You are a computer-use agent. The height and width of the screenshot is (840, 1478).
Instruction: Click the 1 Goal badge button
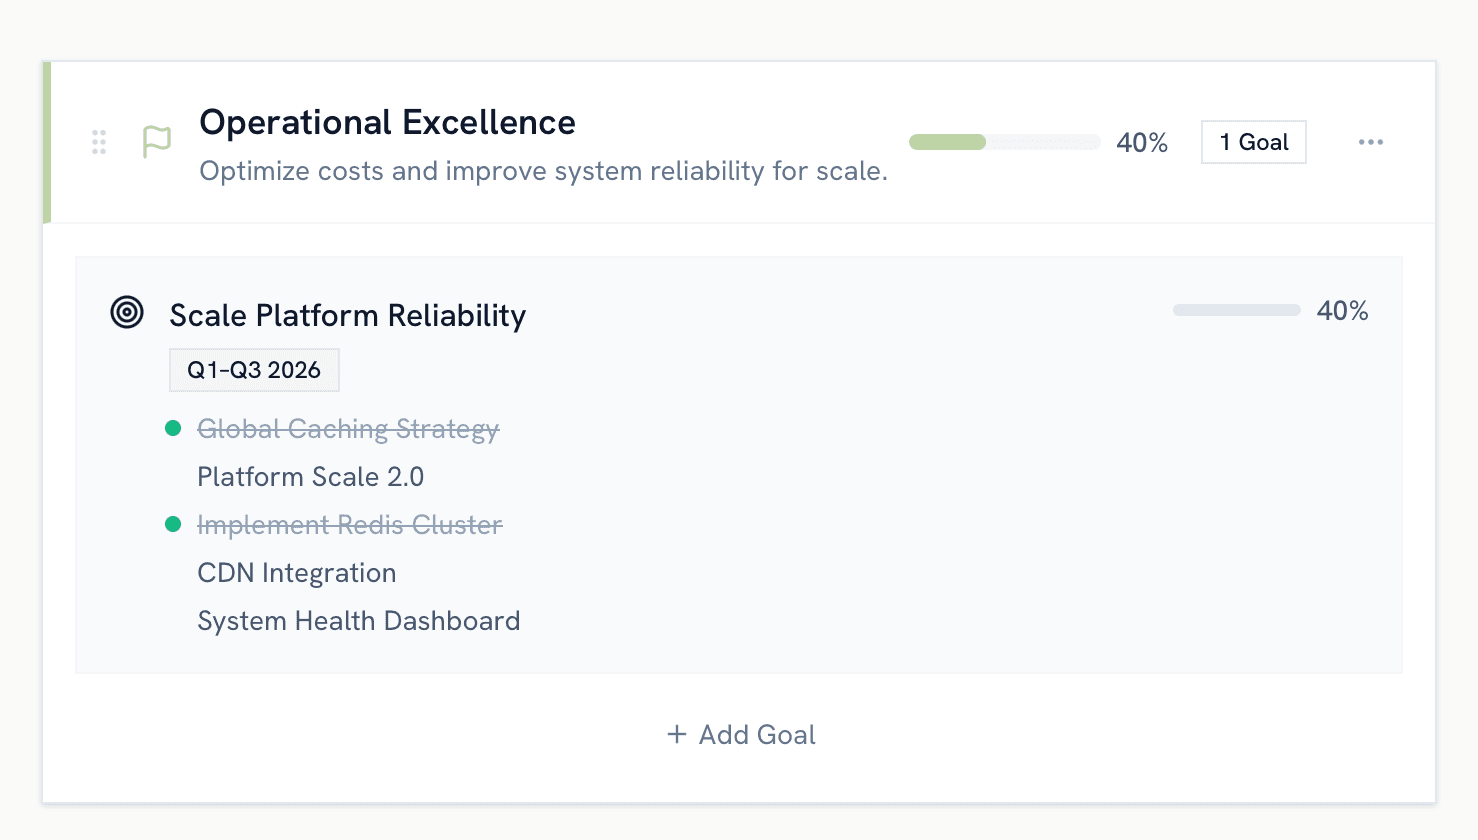tap(1253, 142)
